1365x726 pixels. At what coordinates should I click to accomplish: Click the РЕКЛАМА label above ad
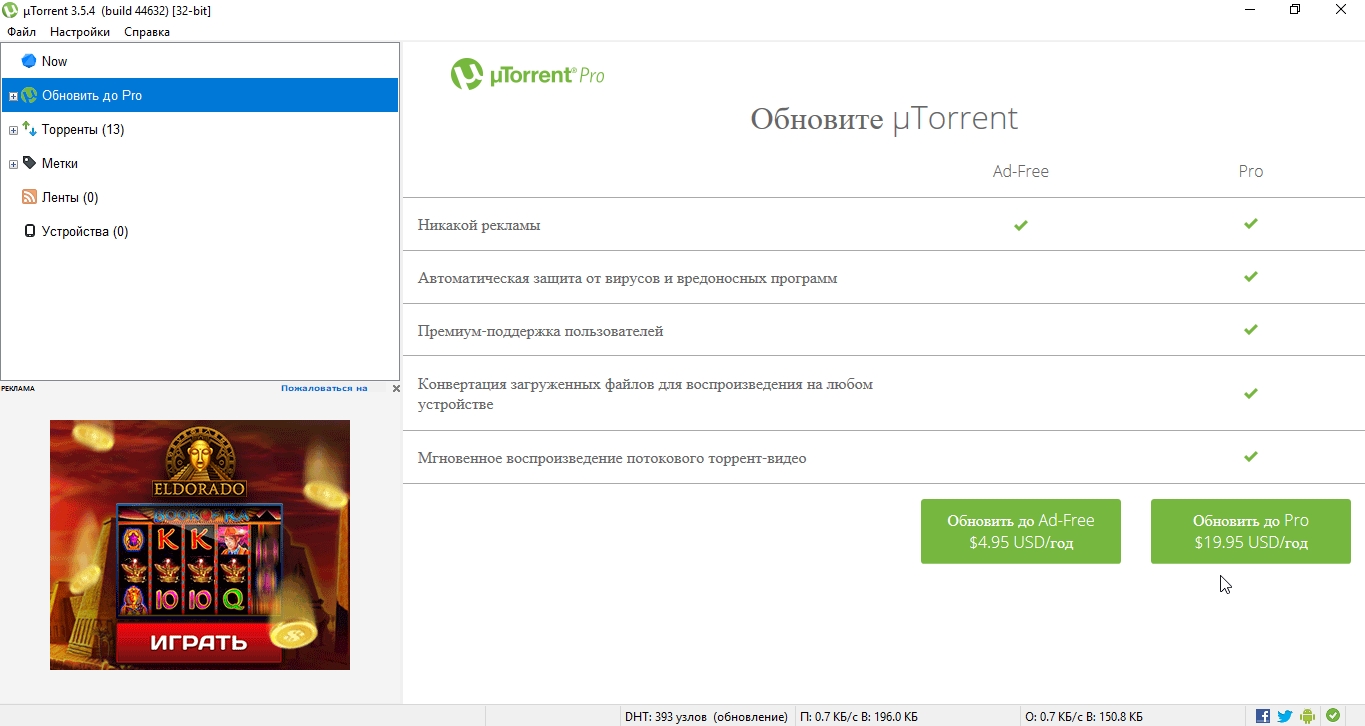point(18,388)
